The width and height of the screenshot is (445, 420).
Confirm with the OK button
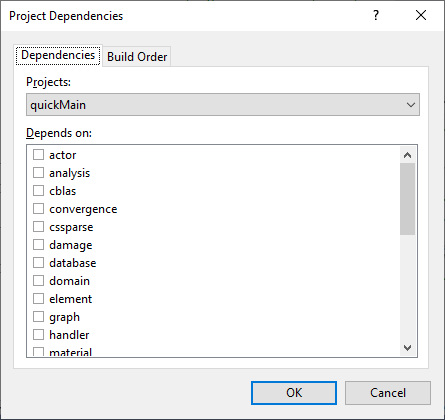point(294,393)
